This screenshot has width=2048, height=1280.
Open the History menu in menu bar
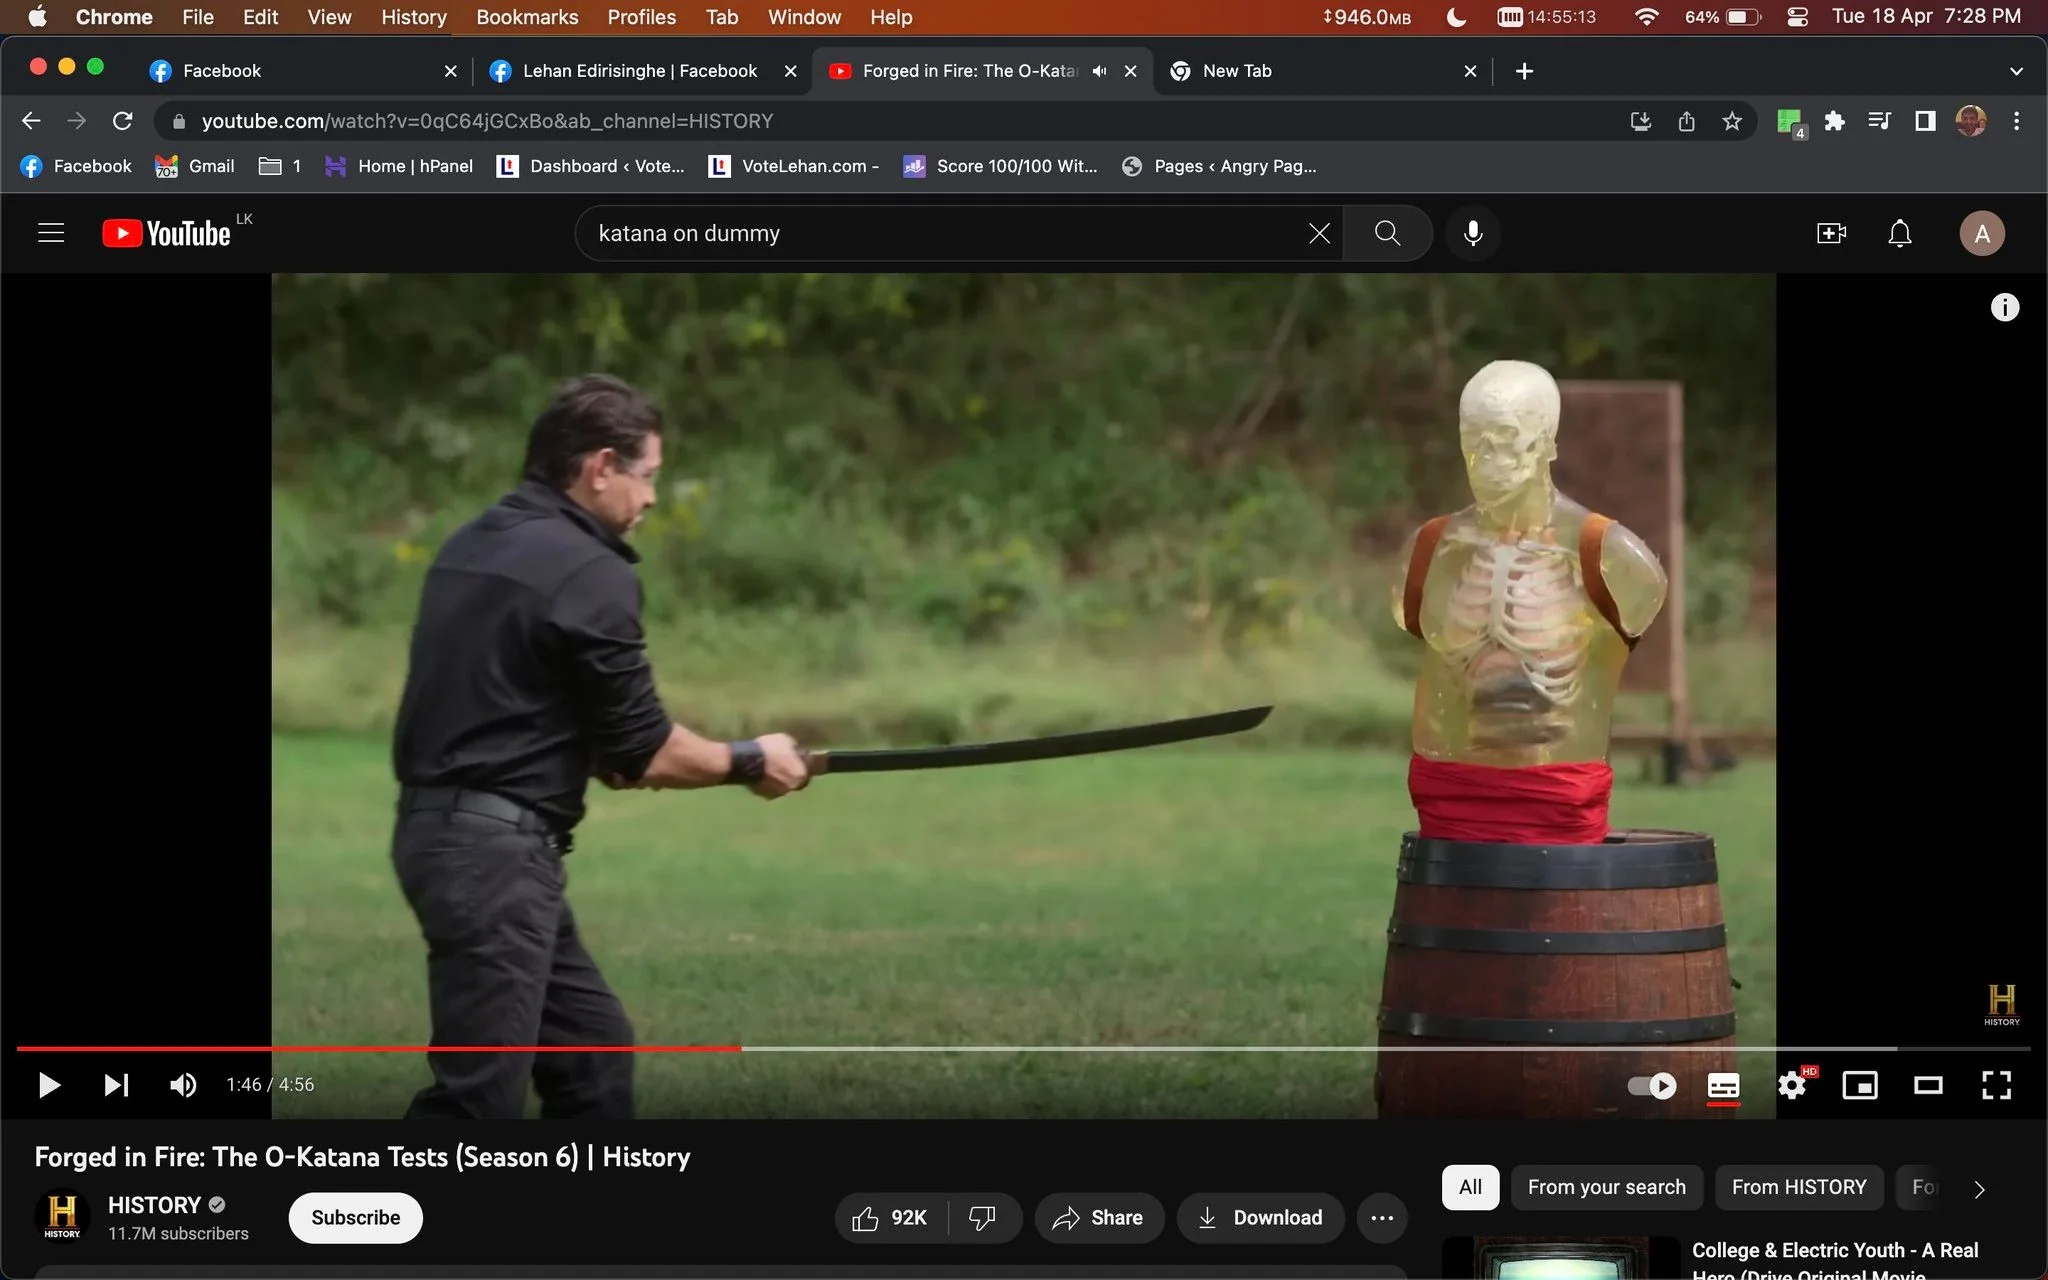click(x=413, y=17)
